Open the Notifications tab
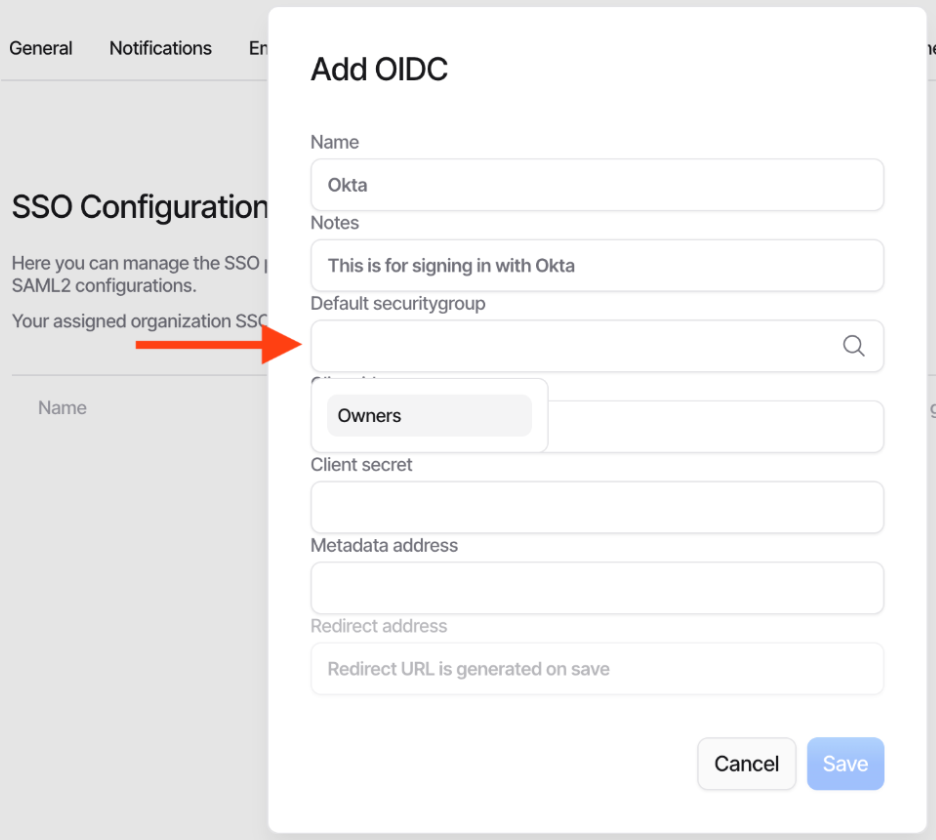The width and height of the screenshot is (936, 840). click(160, 48)
